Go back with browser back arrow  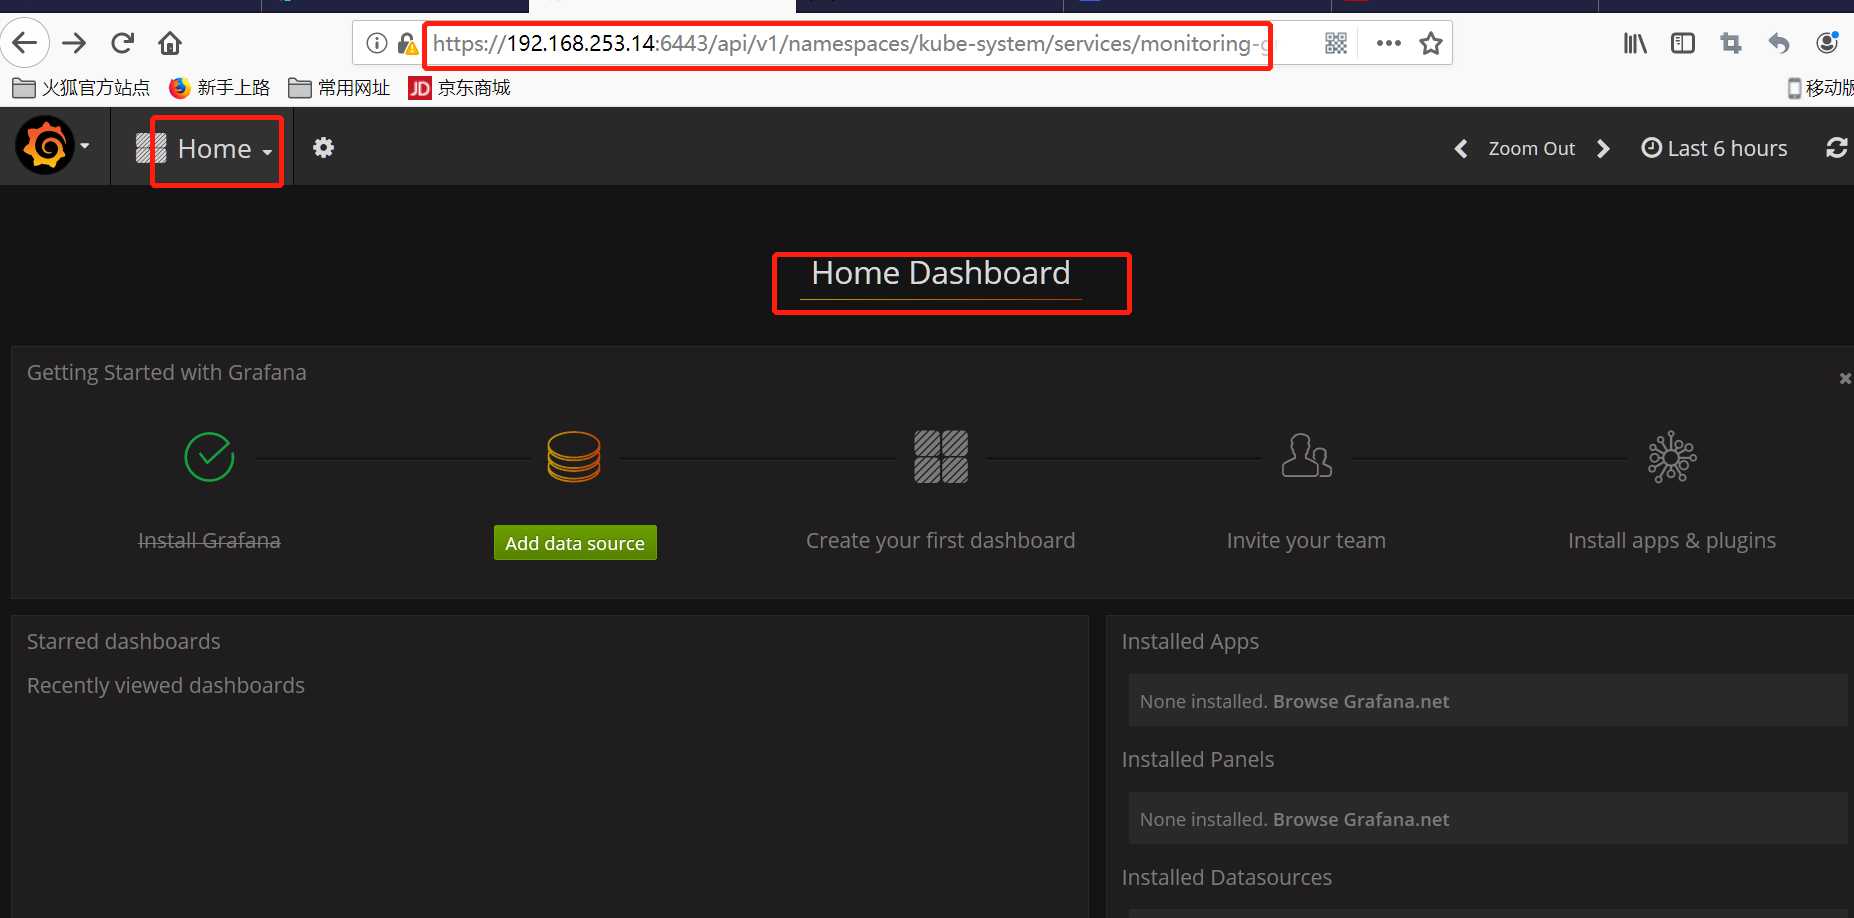pyautogui.click(x=25, y=43)
